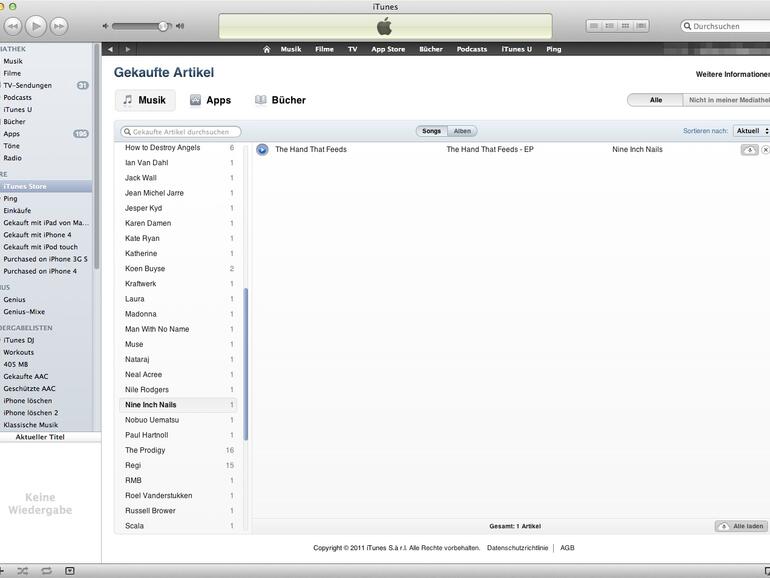The width and height of the screenshot is (770, 578).
Task: Go forward in iTunes Store navigation
Action: tap(128, 49)
